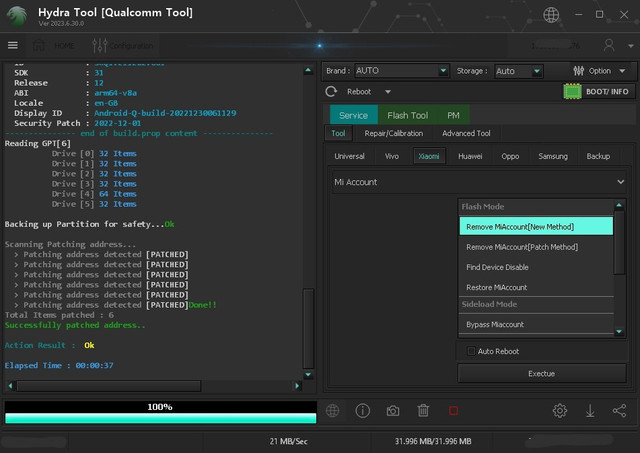This screenshot has height=453, width=640.
Task: Expand the Mi Account dropdown chevron
Action: pos(620,182)
